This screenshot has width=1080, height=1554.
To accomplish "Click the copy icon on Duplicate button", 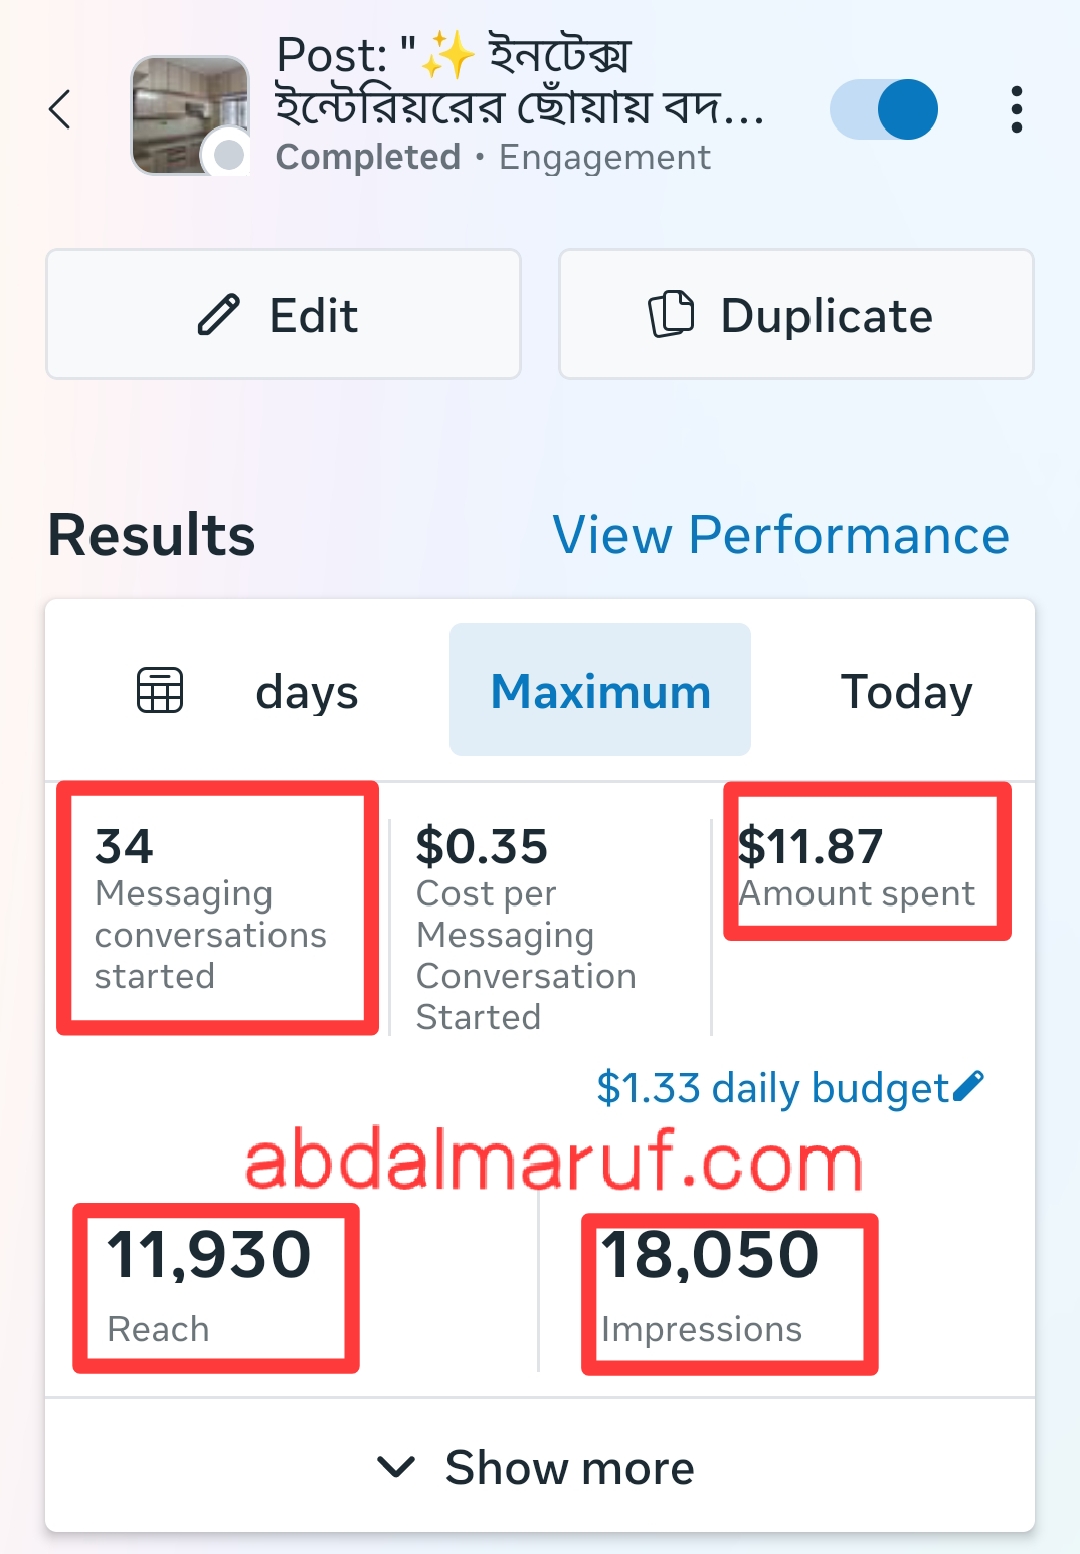I will pyautogui.click(x=671, y=315).
